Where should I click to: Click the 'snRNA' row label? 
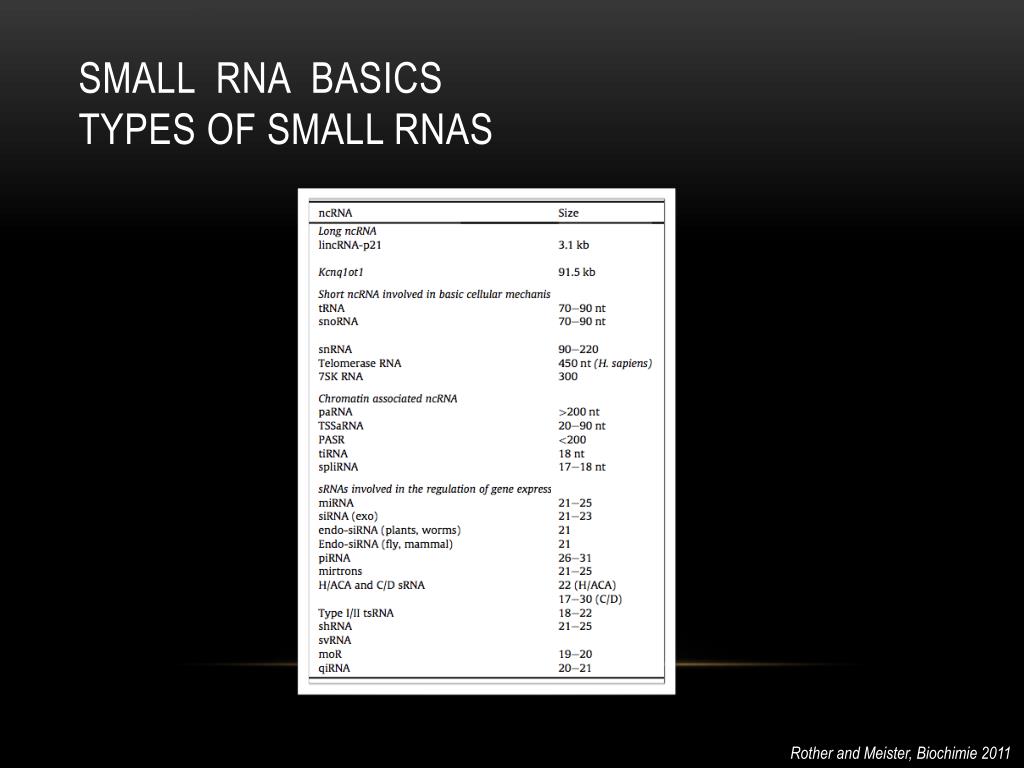click(x=335, y=349)
